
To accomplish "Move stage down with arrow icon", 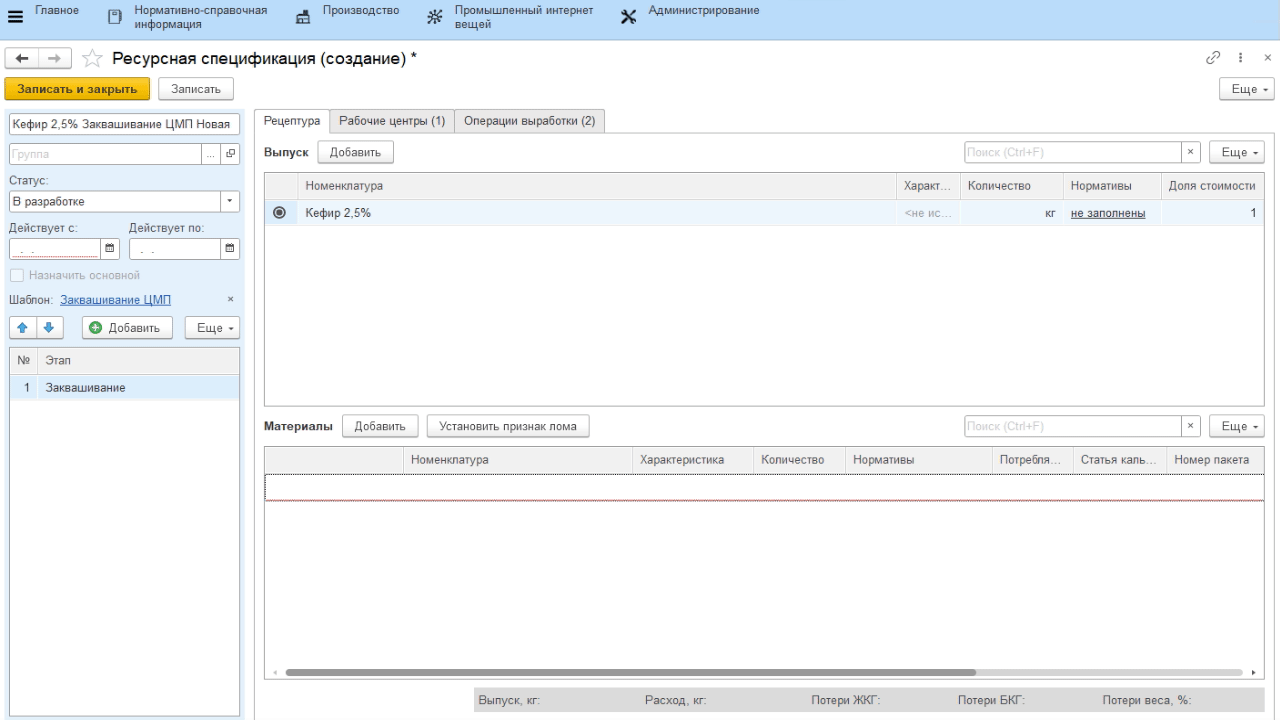I will click(49, 328).
